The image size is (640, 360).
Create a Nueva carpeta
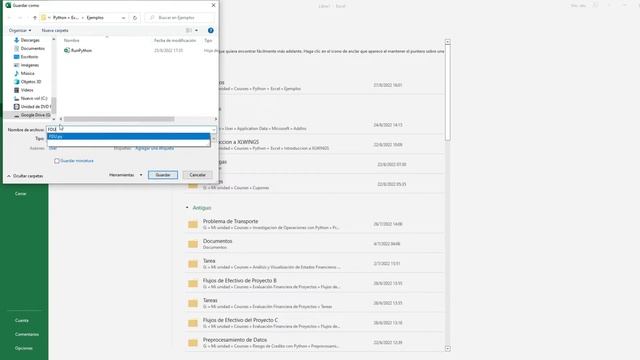point(55,31)
